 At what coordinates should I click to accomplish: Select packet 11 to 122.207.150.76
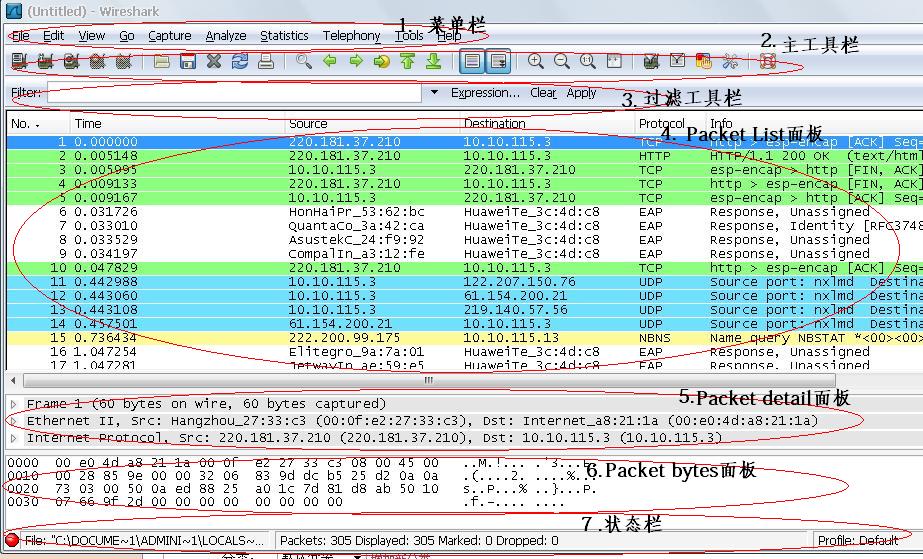(x=465, y=282)
